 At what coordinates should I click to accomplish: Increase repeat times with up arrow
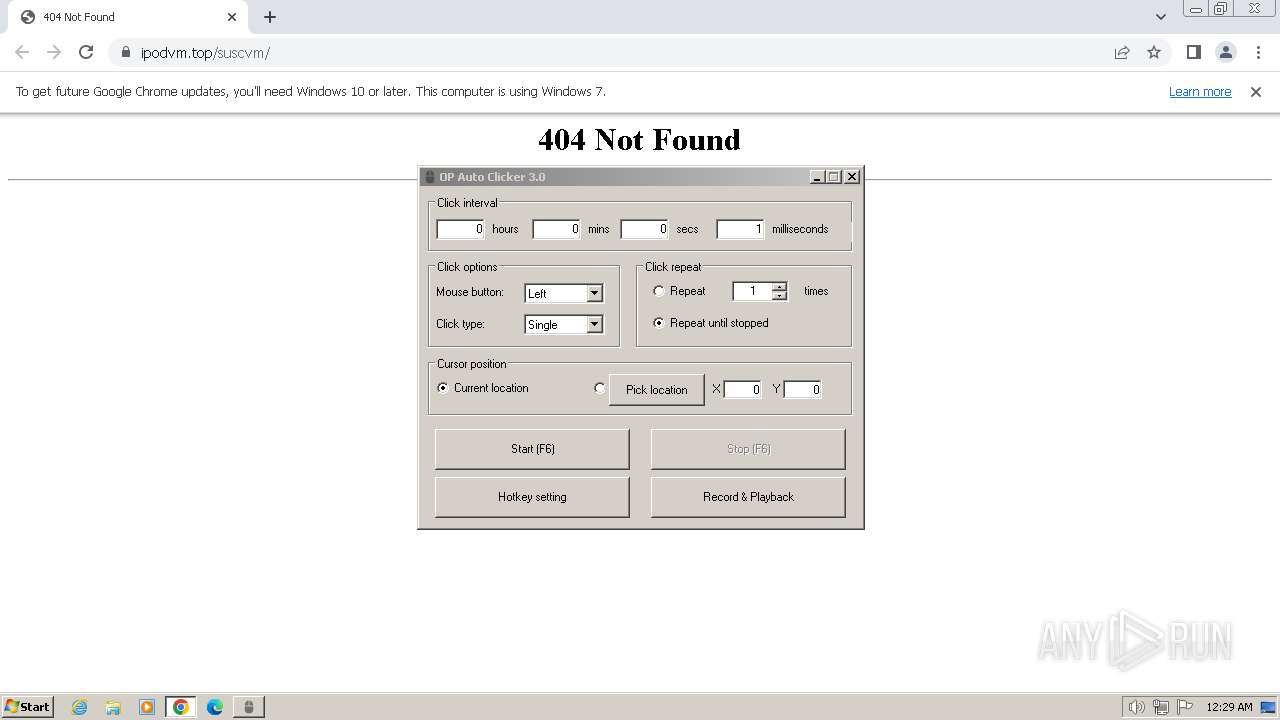tap(780, 287)
